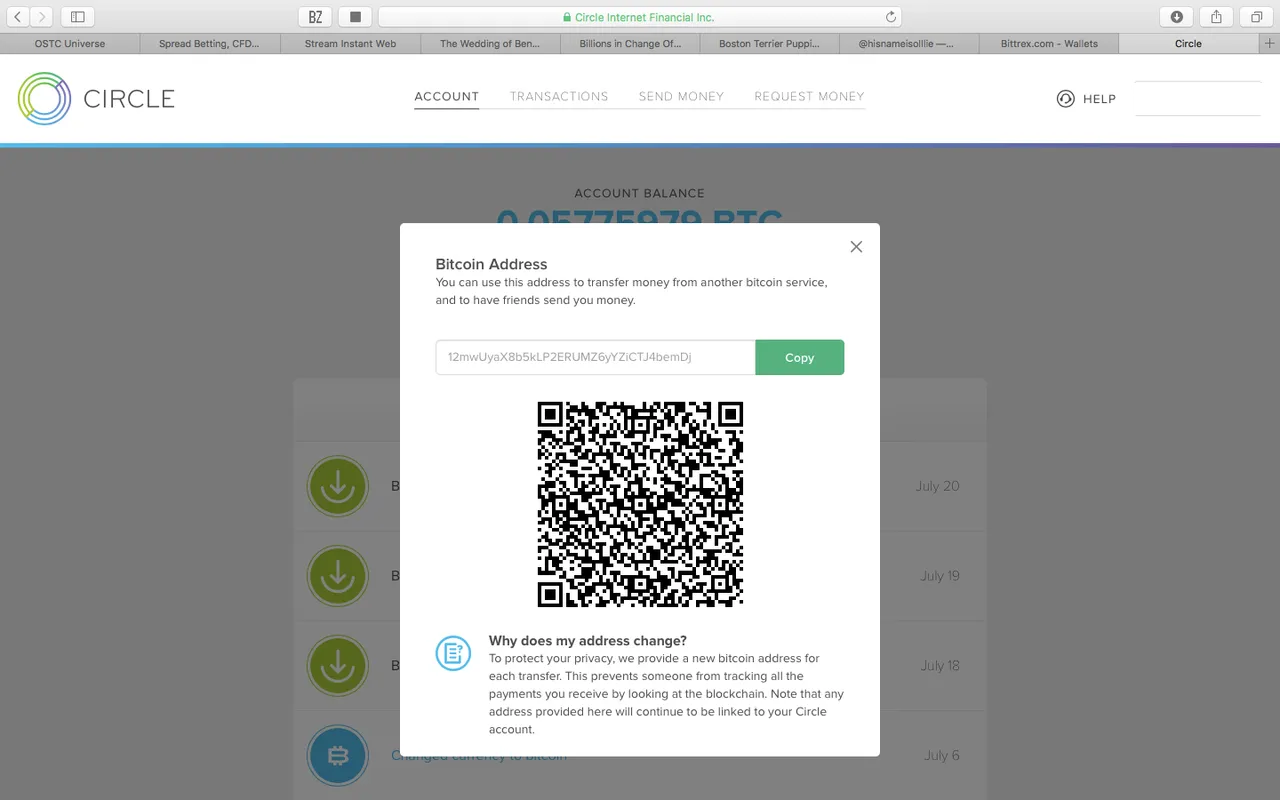Go back with Safari's back arrow

coord(18,17)
